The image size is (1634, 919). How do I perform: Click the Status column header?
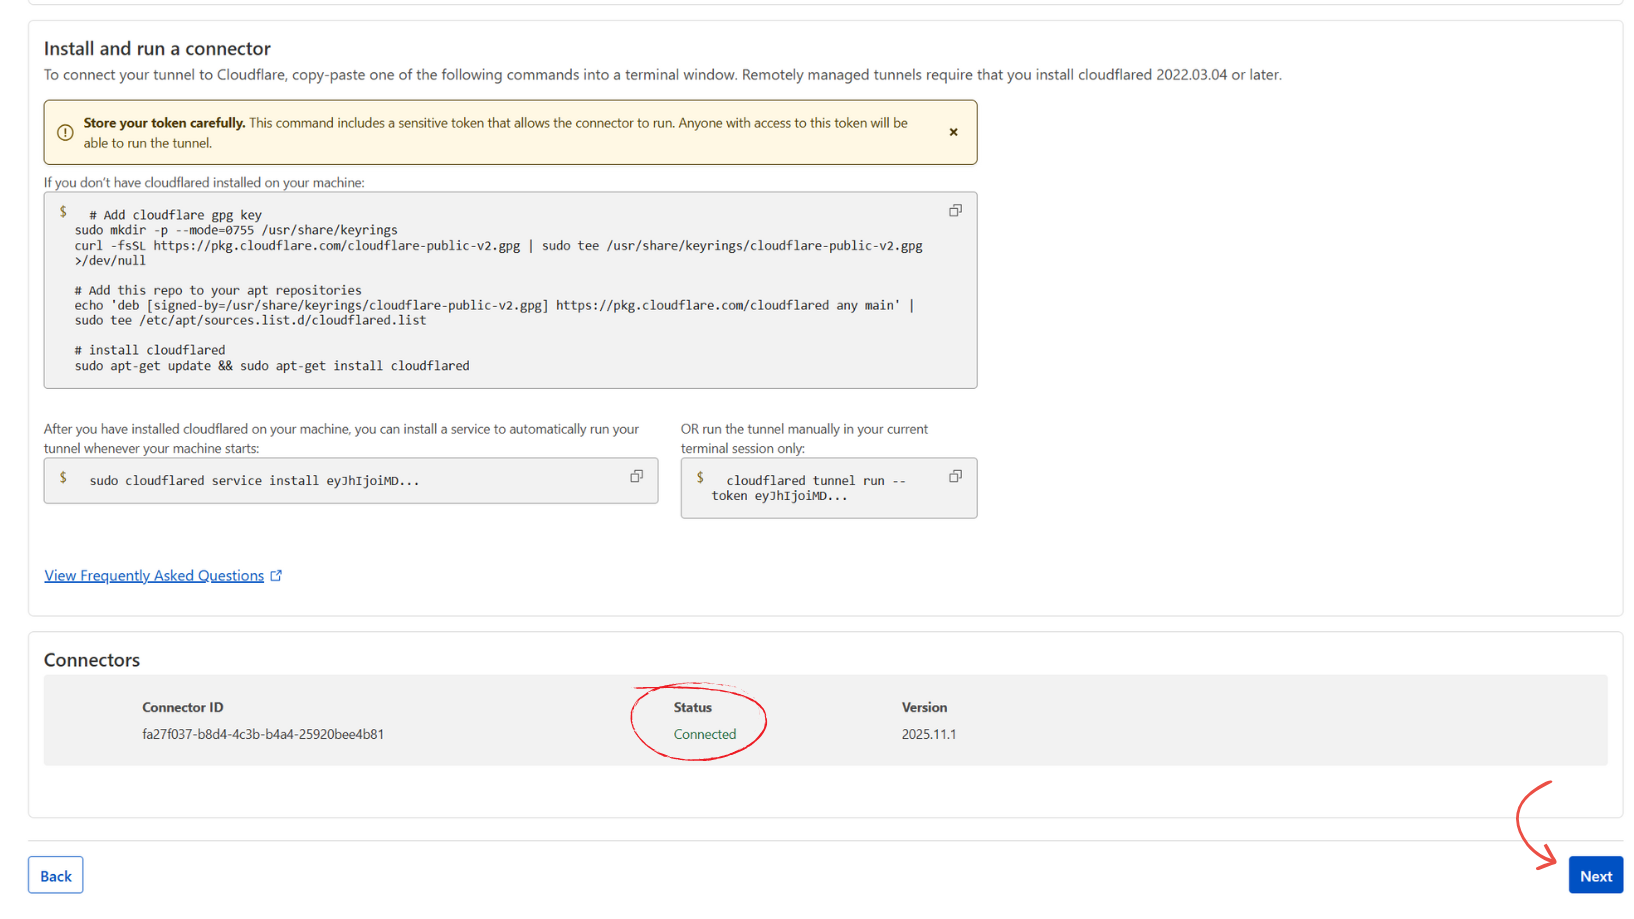point(693,707)
